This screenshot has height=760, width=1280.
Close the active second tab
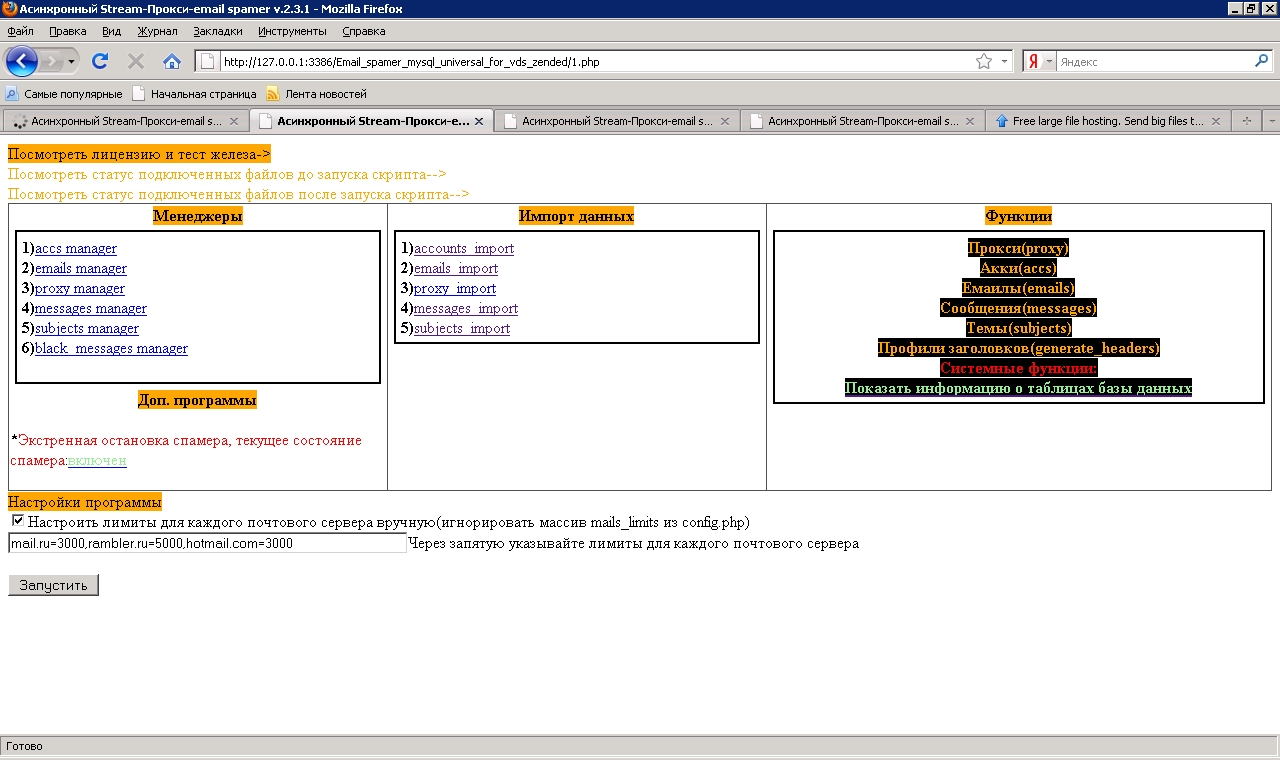tap(479, 121)
